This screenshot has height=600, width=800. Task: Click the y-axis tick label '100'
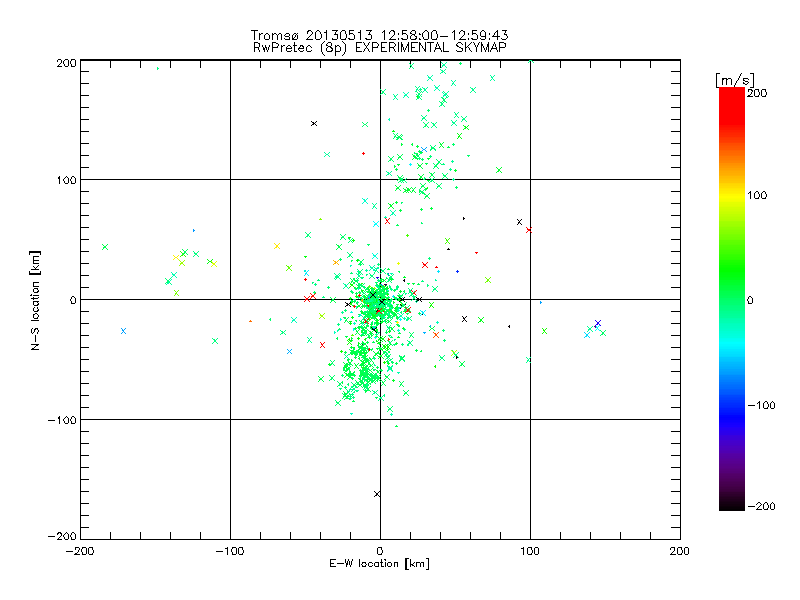pyautogui.click(x=66, y=180)
